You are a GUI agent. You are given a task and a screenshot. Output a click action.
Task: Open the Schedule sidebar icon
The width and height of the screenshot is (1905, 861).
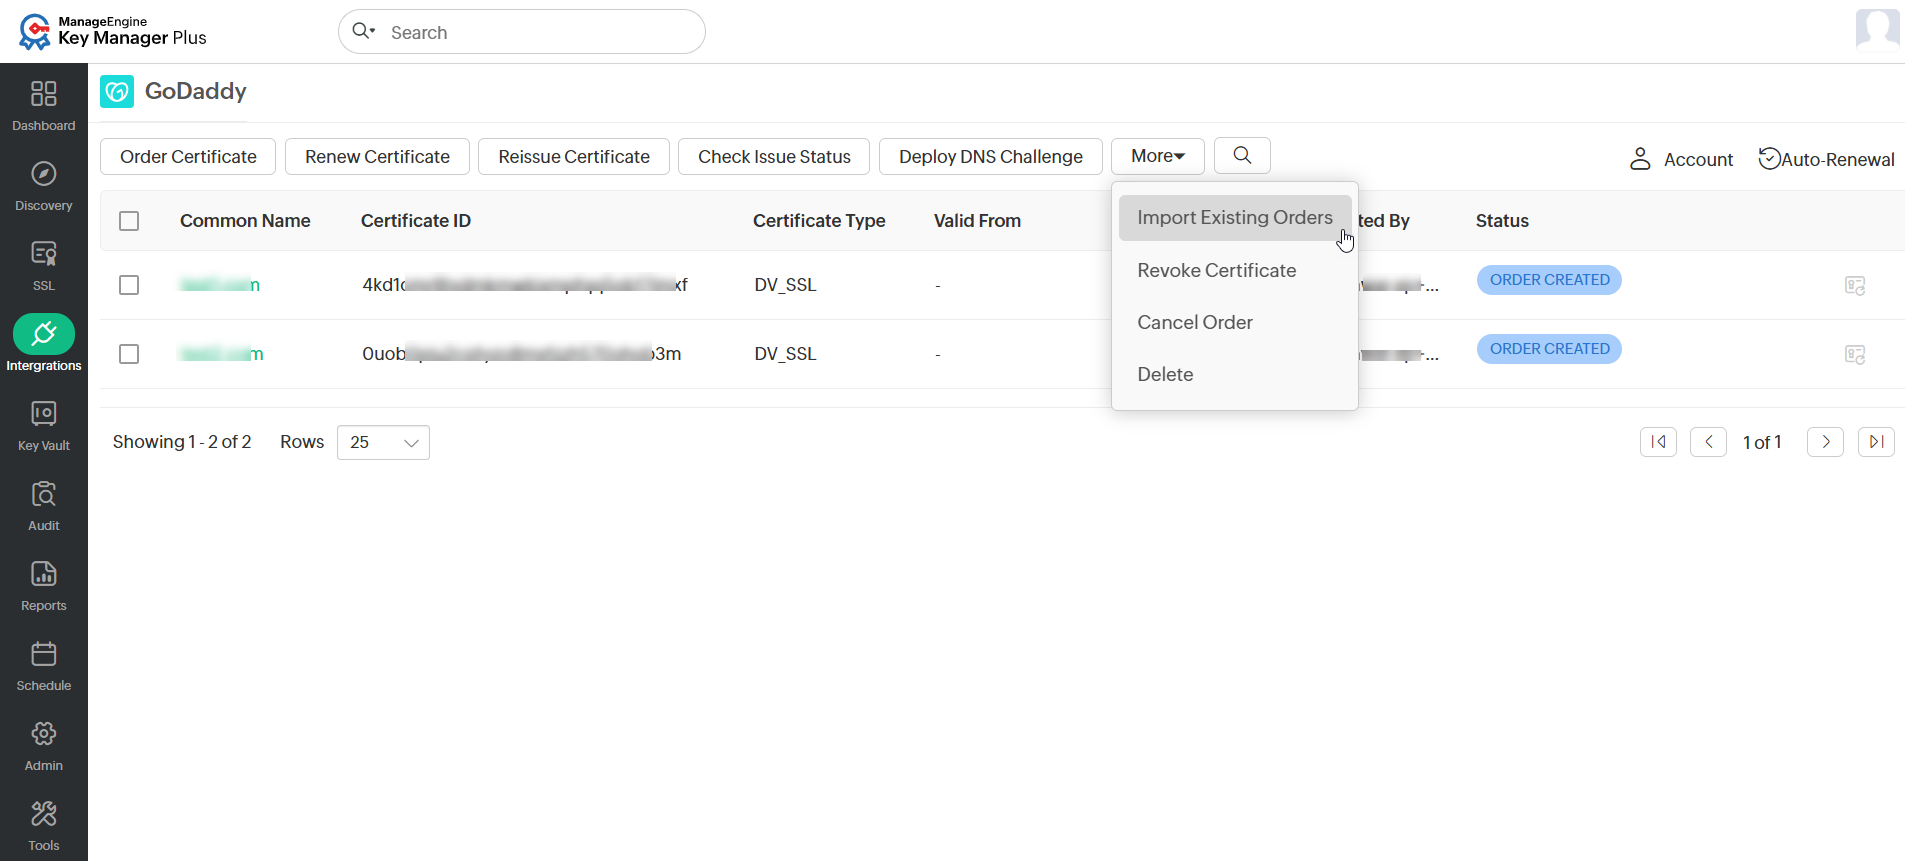click(44, 654)
